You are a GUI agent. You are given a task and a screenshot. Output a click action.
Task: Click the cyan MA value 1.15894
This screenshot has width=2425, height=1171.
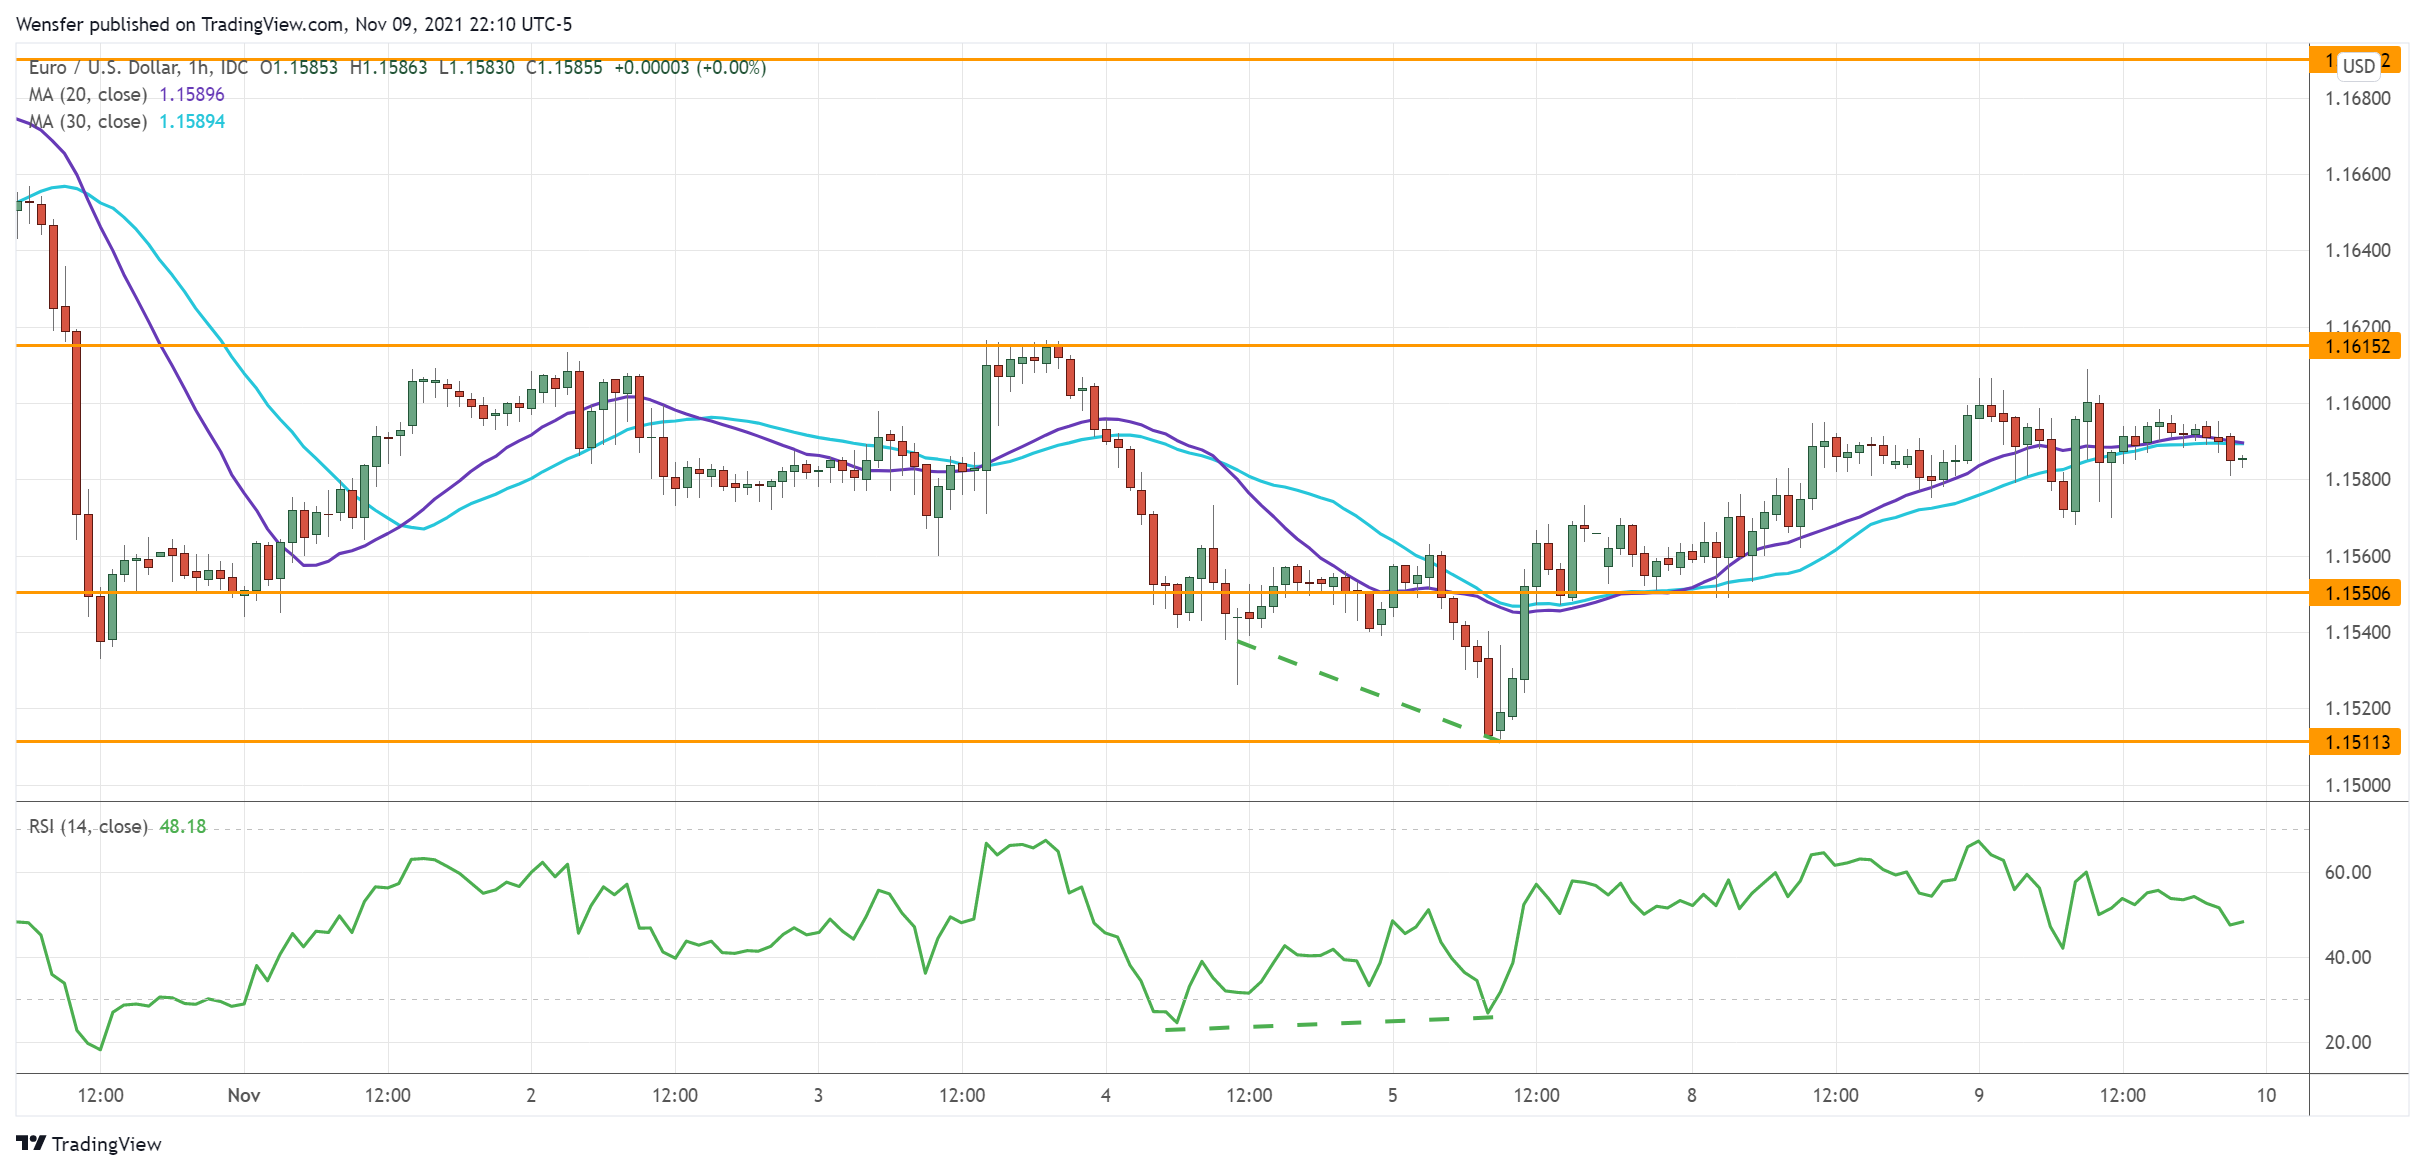click(x=192, y=121)
